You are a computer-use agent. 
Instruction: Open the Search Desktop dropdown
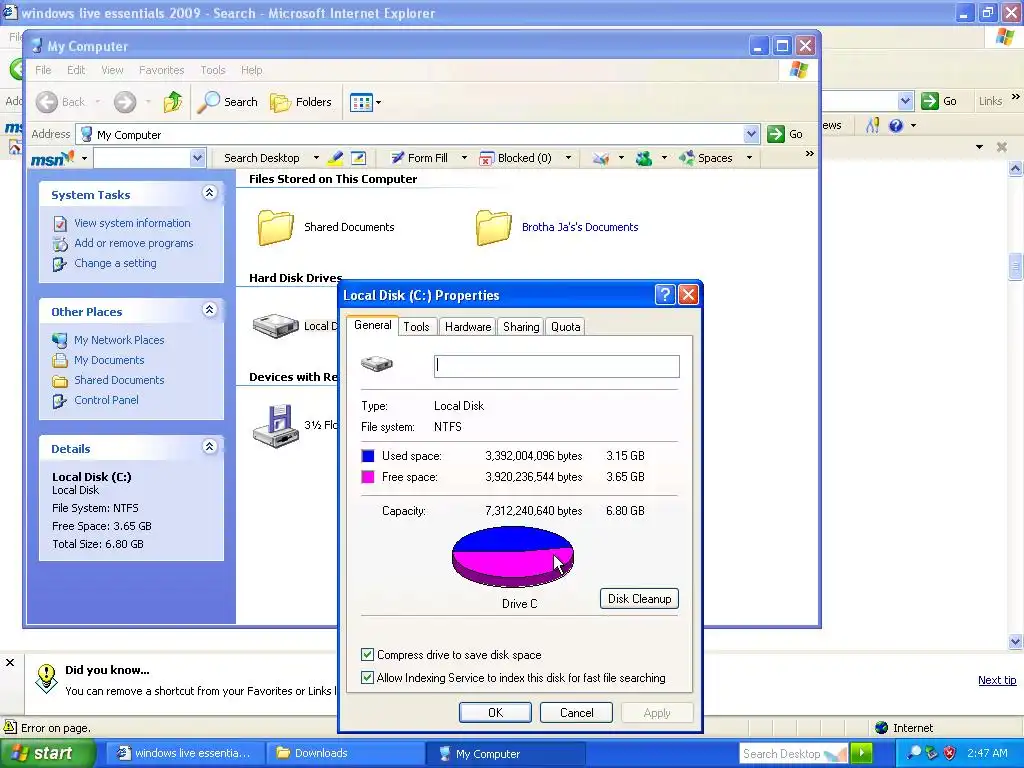click(x=316, y=158)
